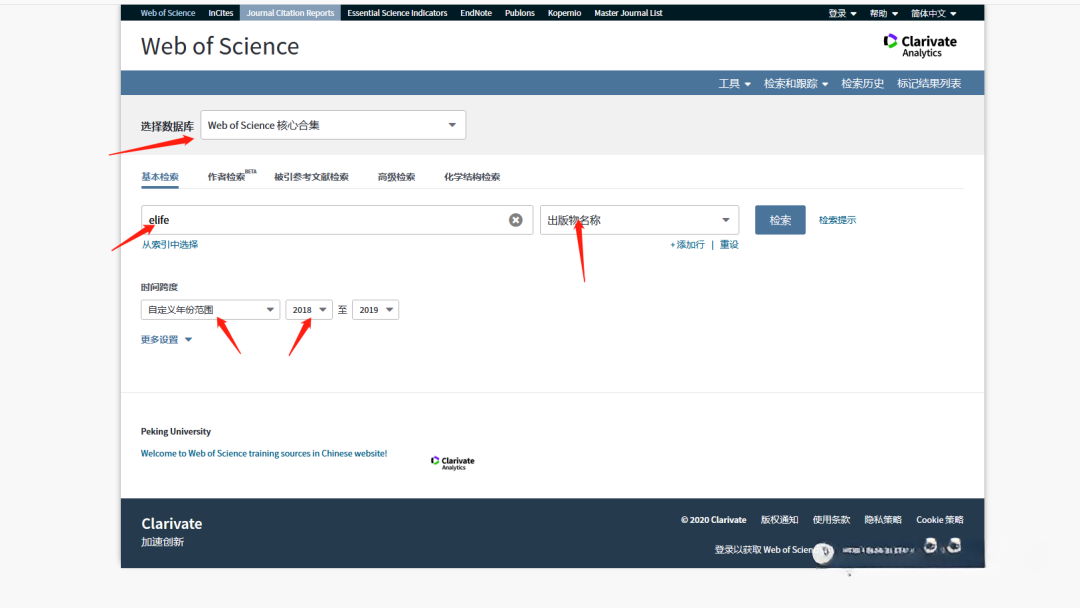Viewport: 1080px width, 608px height.
Task: Open the 2018 start year dropdown
Action: click(309, 310)
